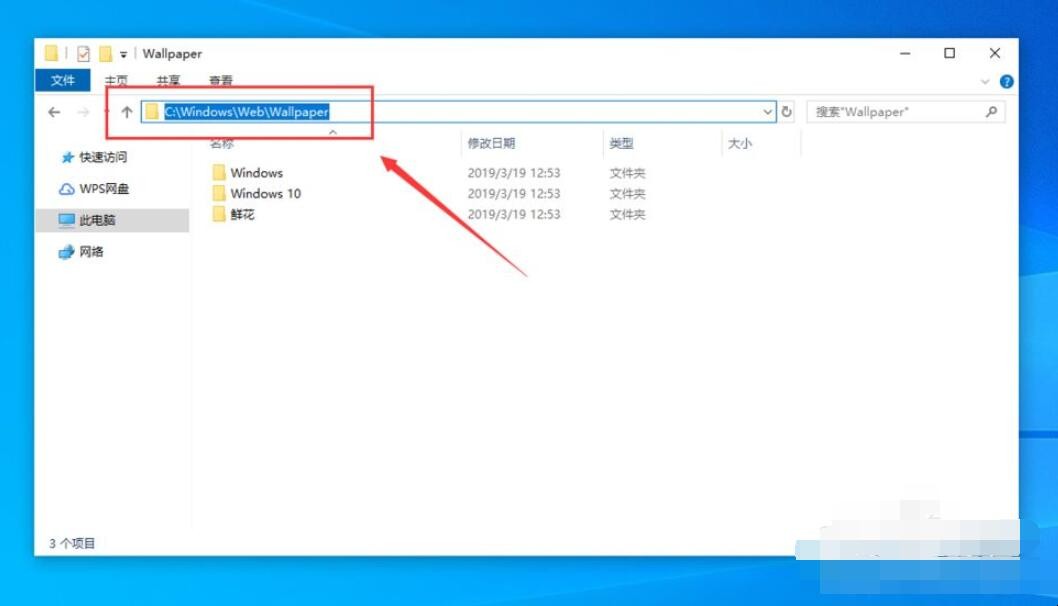
Task: Select WPS网盘 in the navigation pane
Action: (103, 189)
